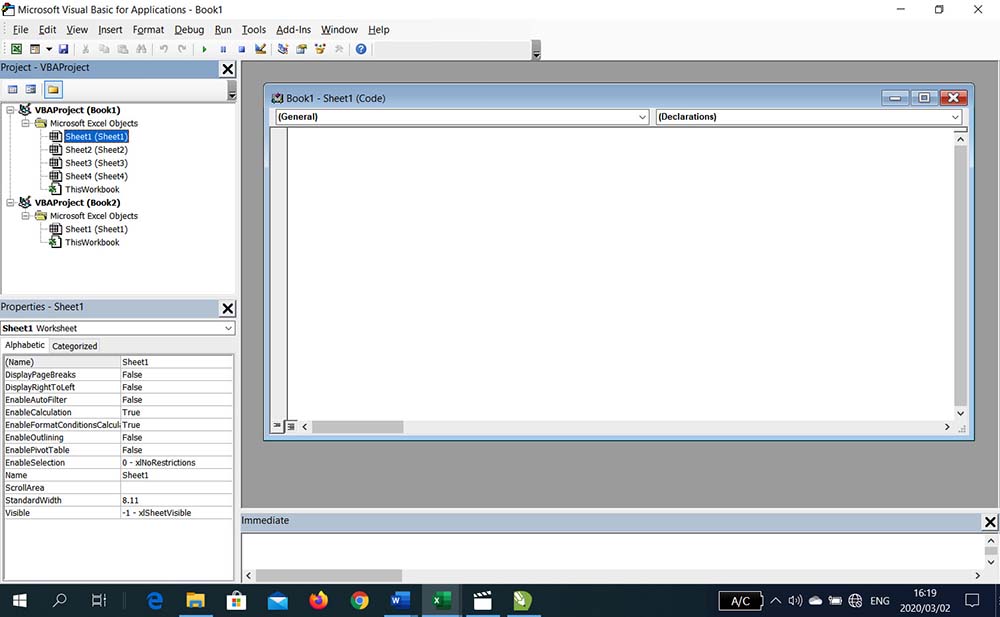Click the code window horizontal scrollbar thumb

357,427
